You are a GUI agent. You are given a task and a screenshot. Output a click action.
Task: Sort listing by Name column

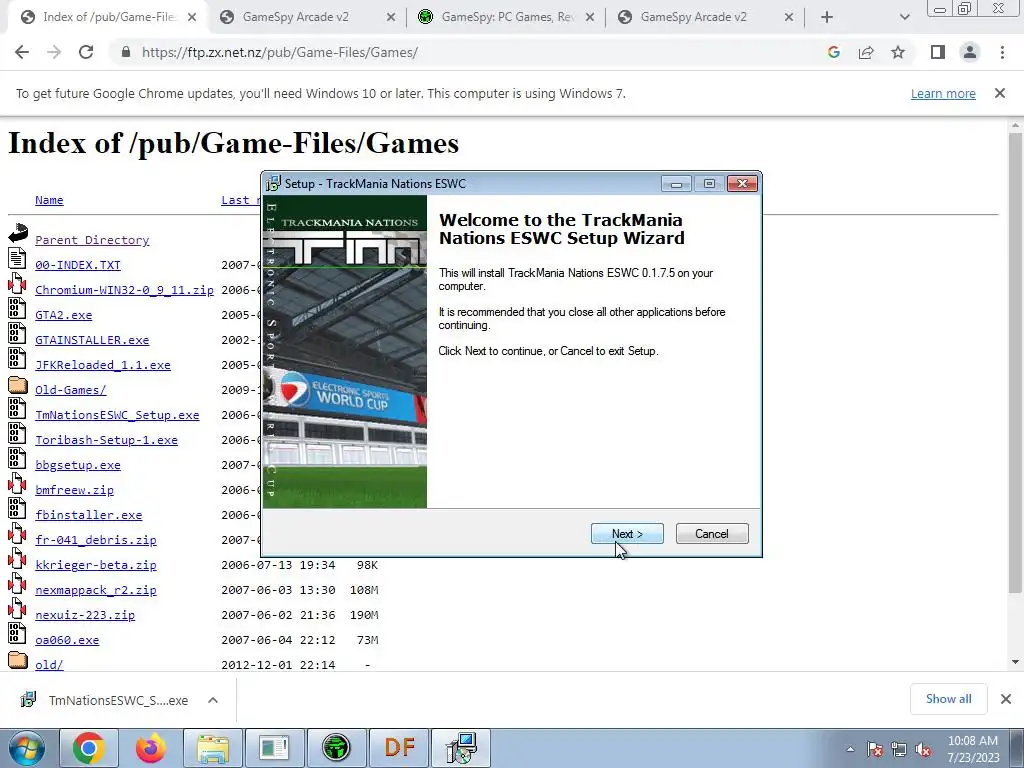[x=49, y=200]
